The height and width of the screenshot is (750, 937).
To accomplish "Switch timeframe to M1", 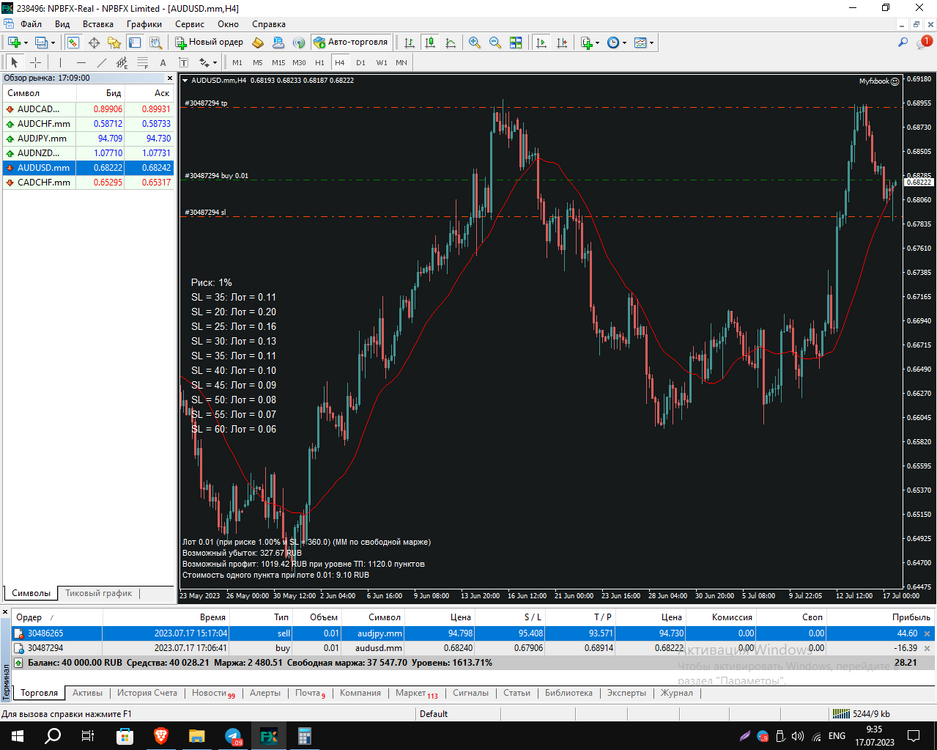I will coord(237,62).
